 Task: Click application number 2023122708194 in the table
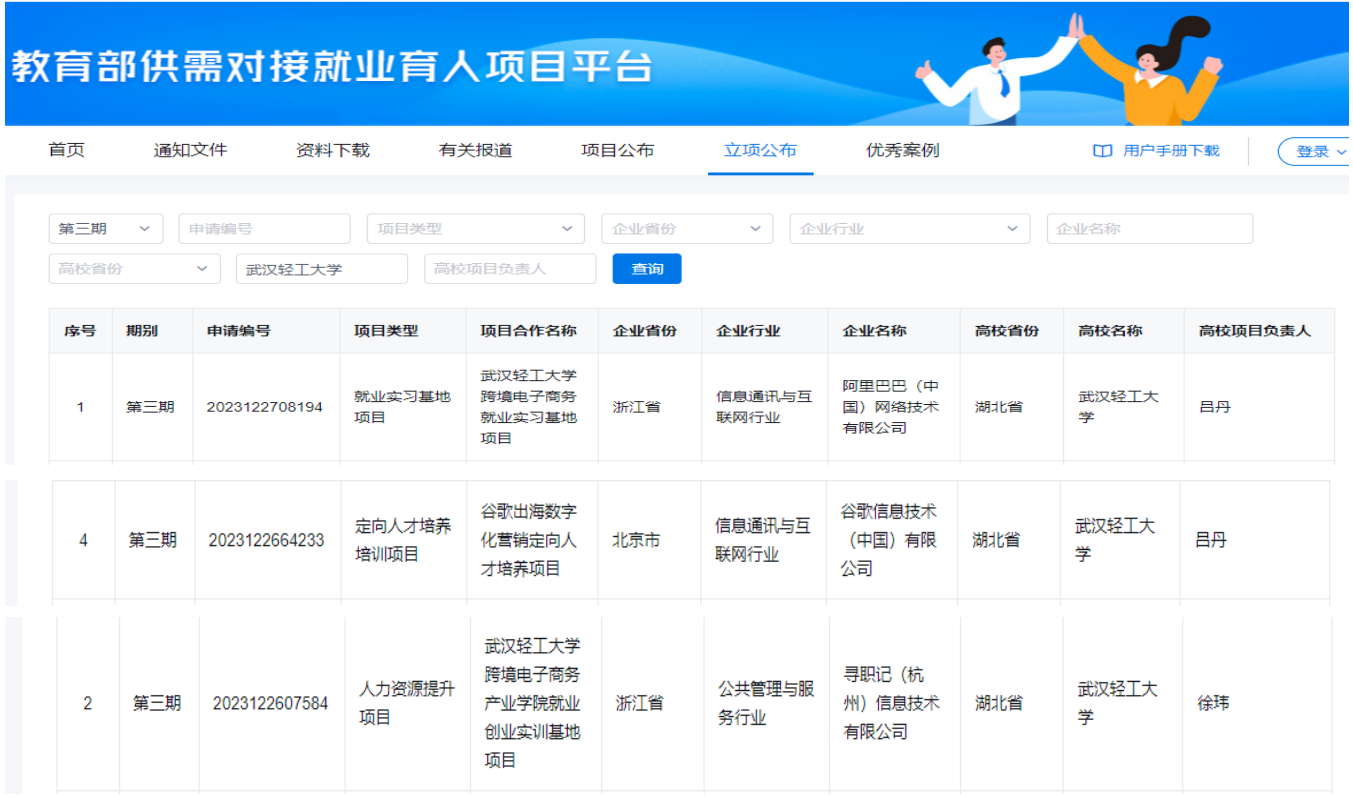click(265, 407)
